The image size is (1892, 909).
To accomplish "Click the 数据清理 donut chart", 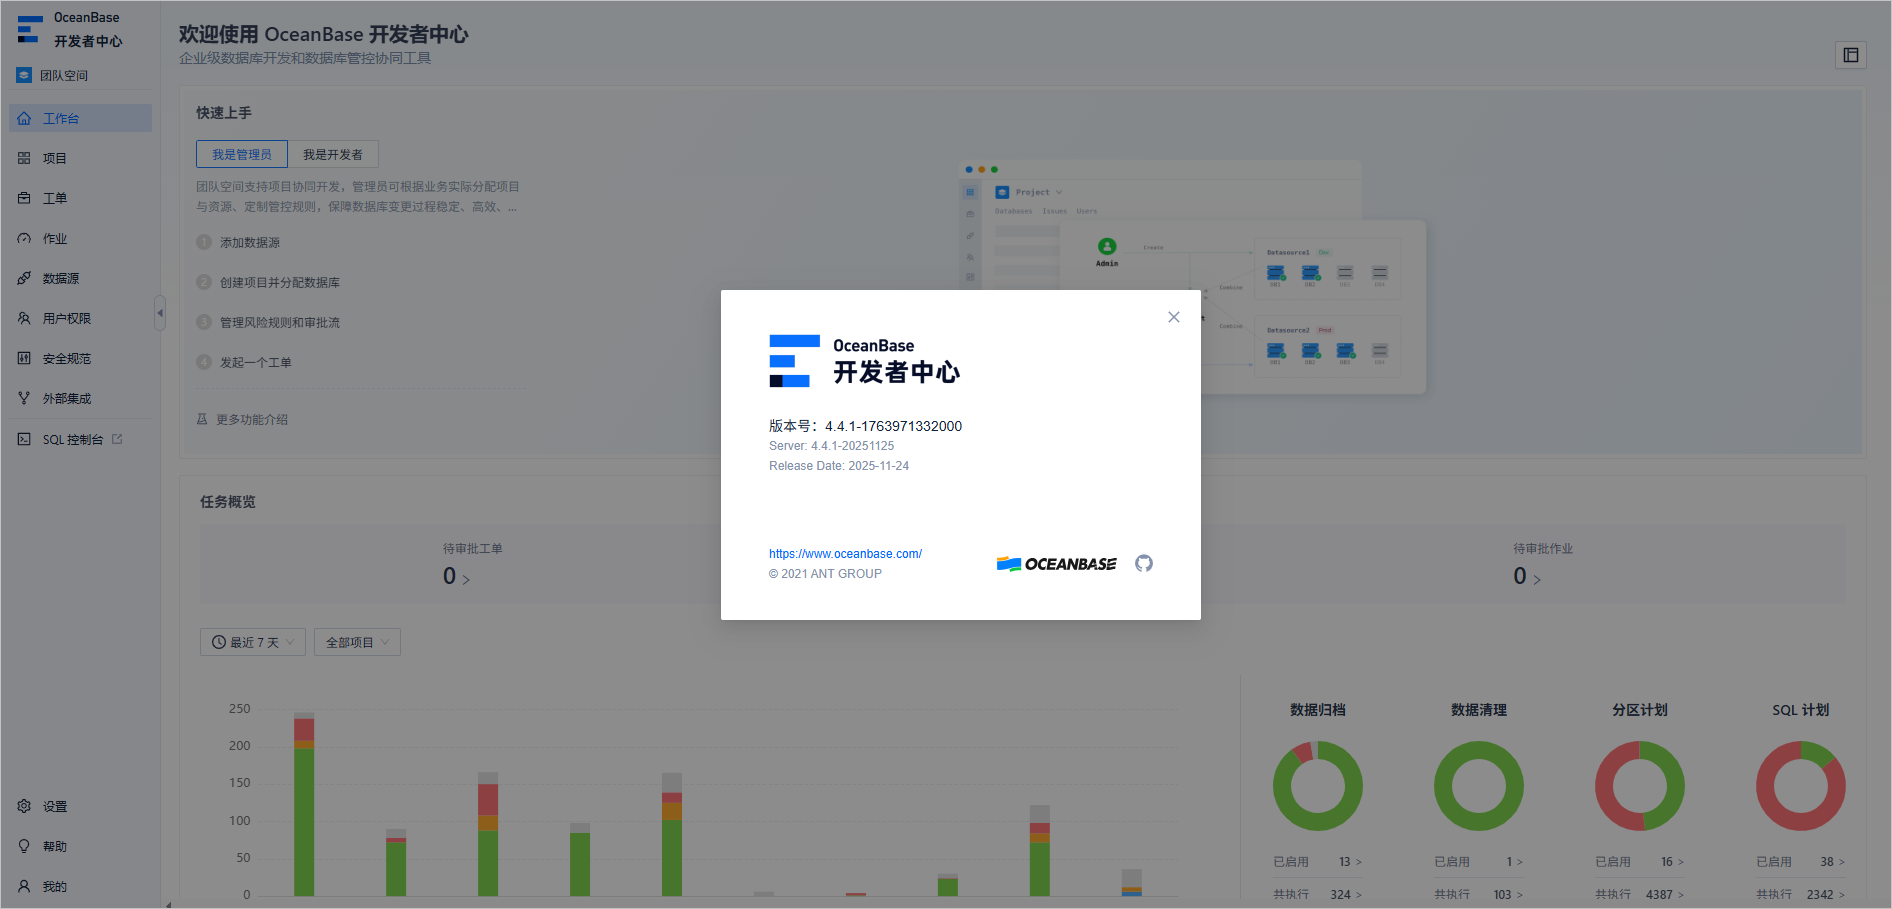I will tap(1479, 786).
